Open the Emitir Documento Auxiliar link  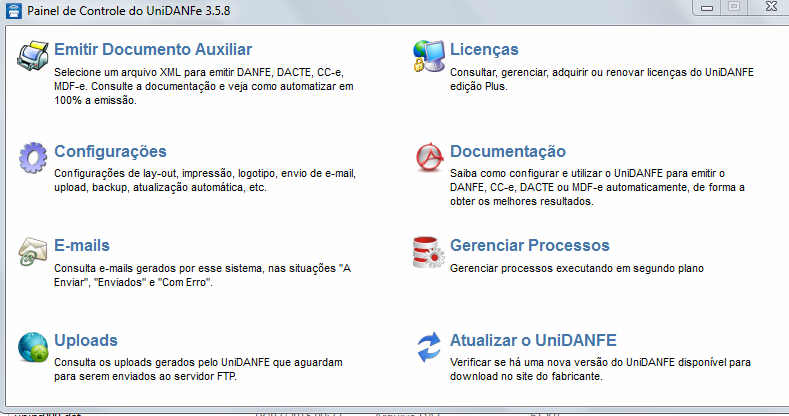[x=153, y=49]
